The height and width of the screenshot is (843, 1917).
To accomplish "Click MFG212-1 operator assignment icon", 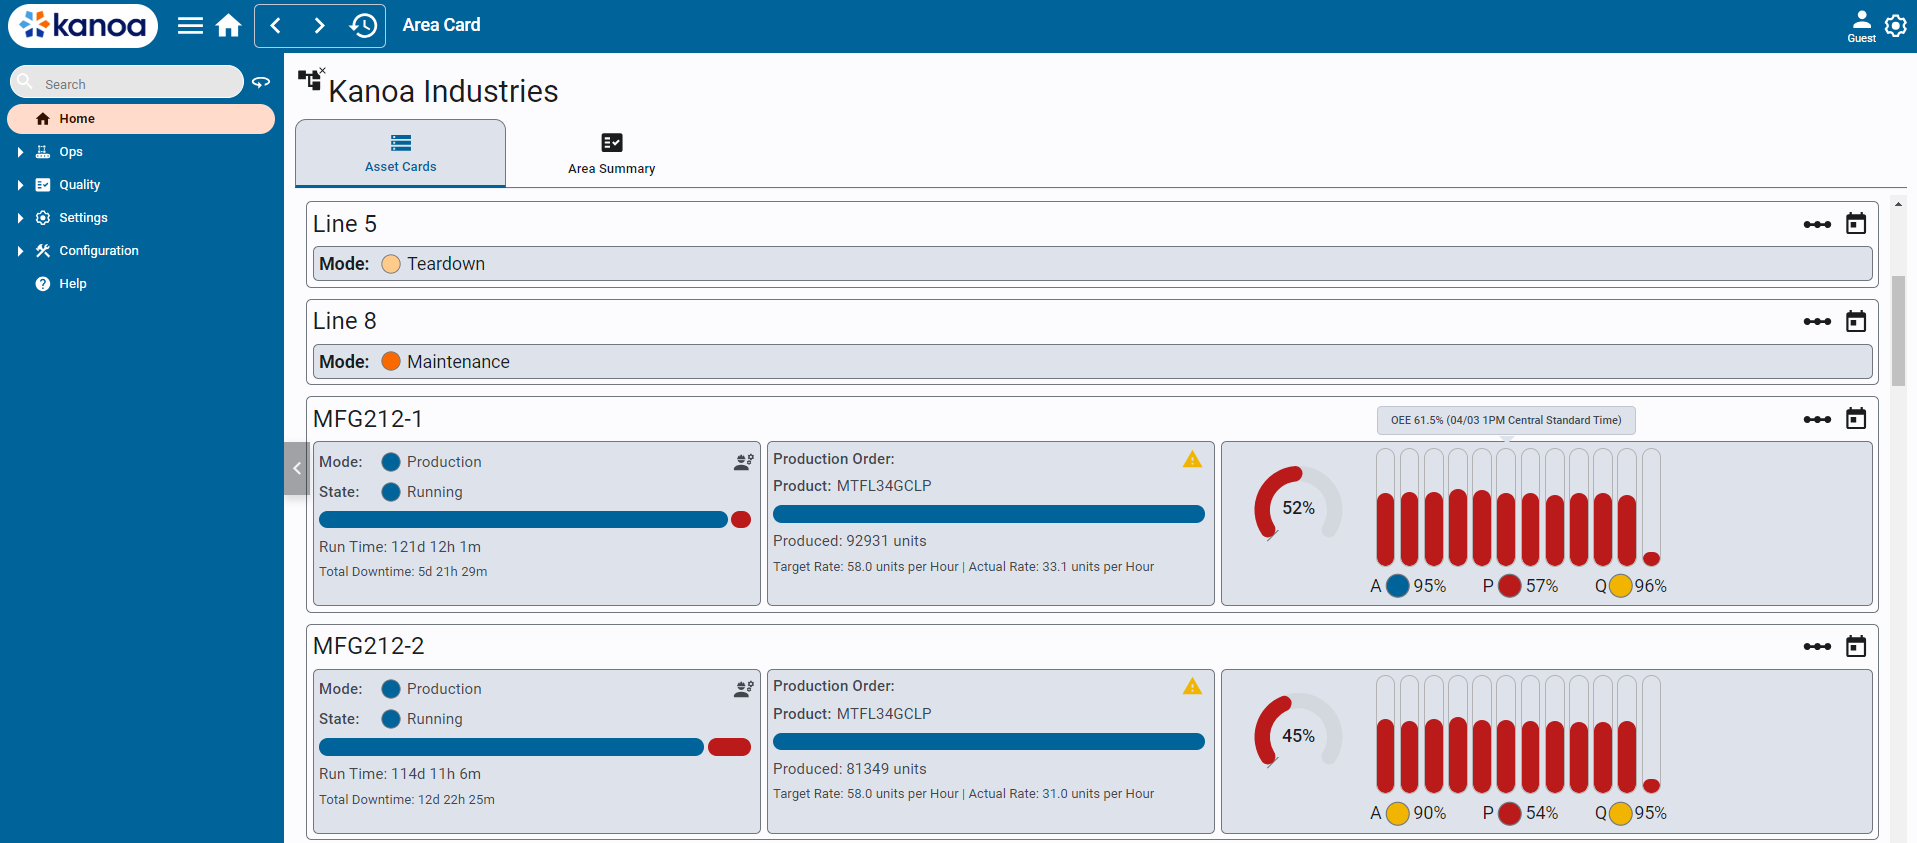I will [744, 462].
